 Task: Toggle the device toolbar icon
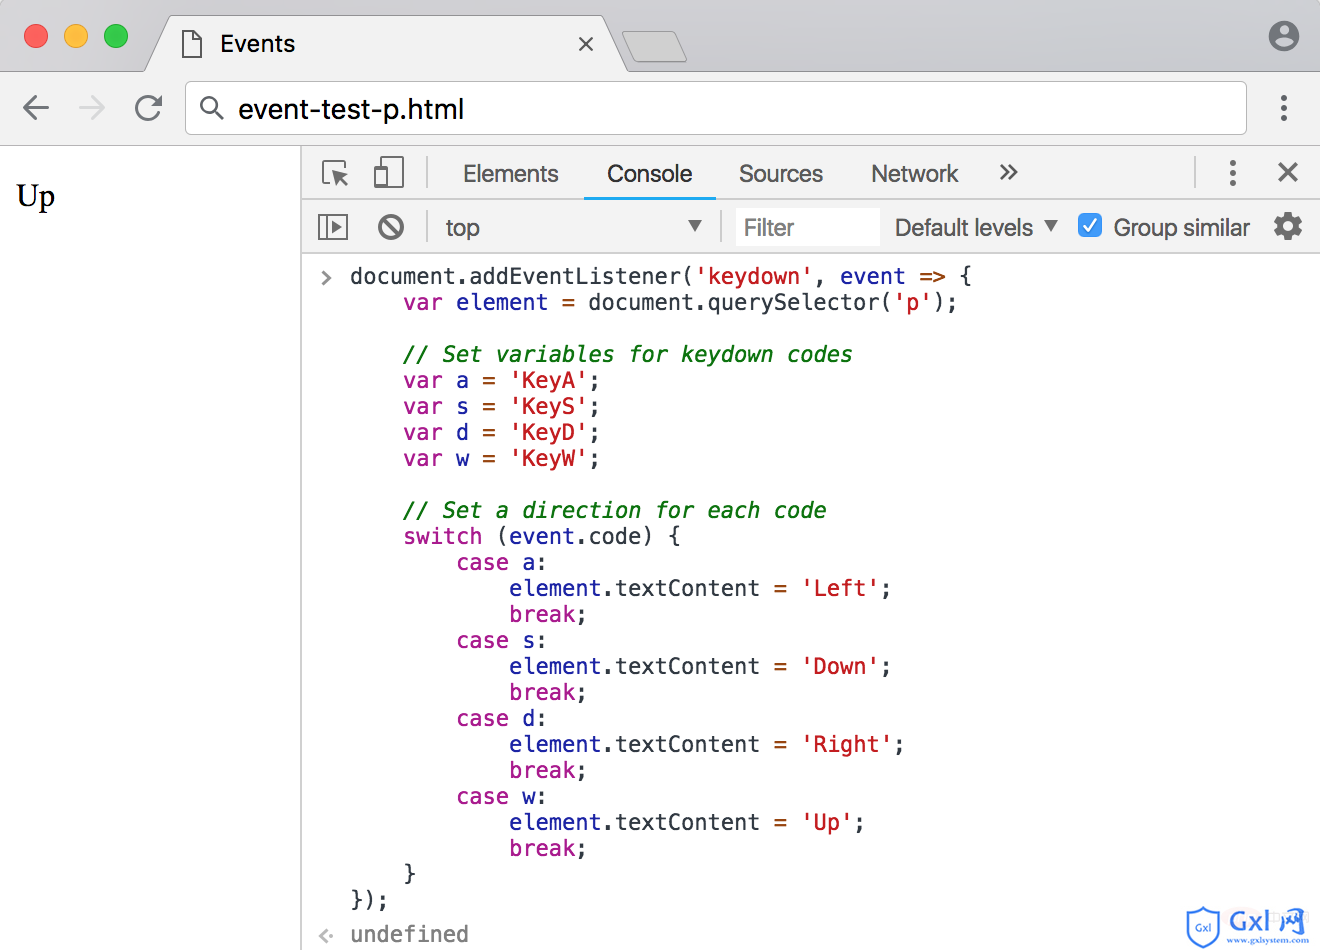[x=388, y=173]
